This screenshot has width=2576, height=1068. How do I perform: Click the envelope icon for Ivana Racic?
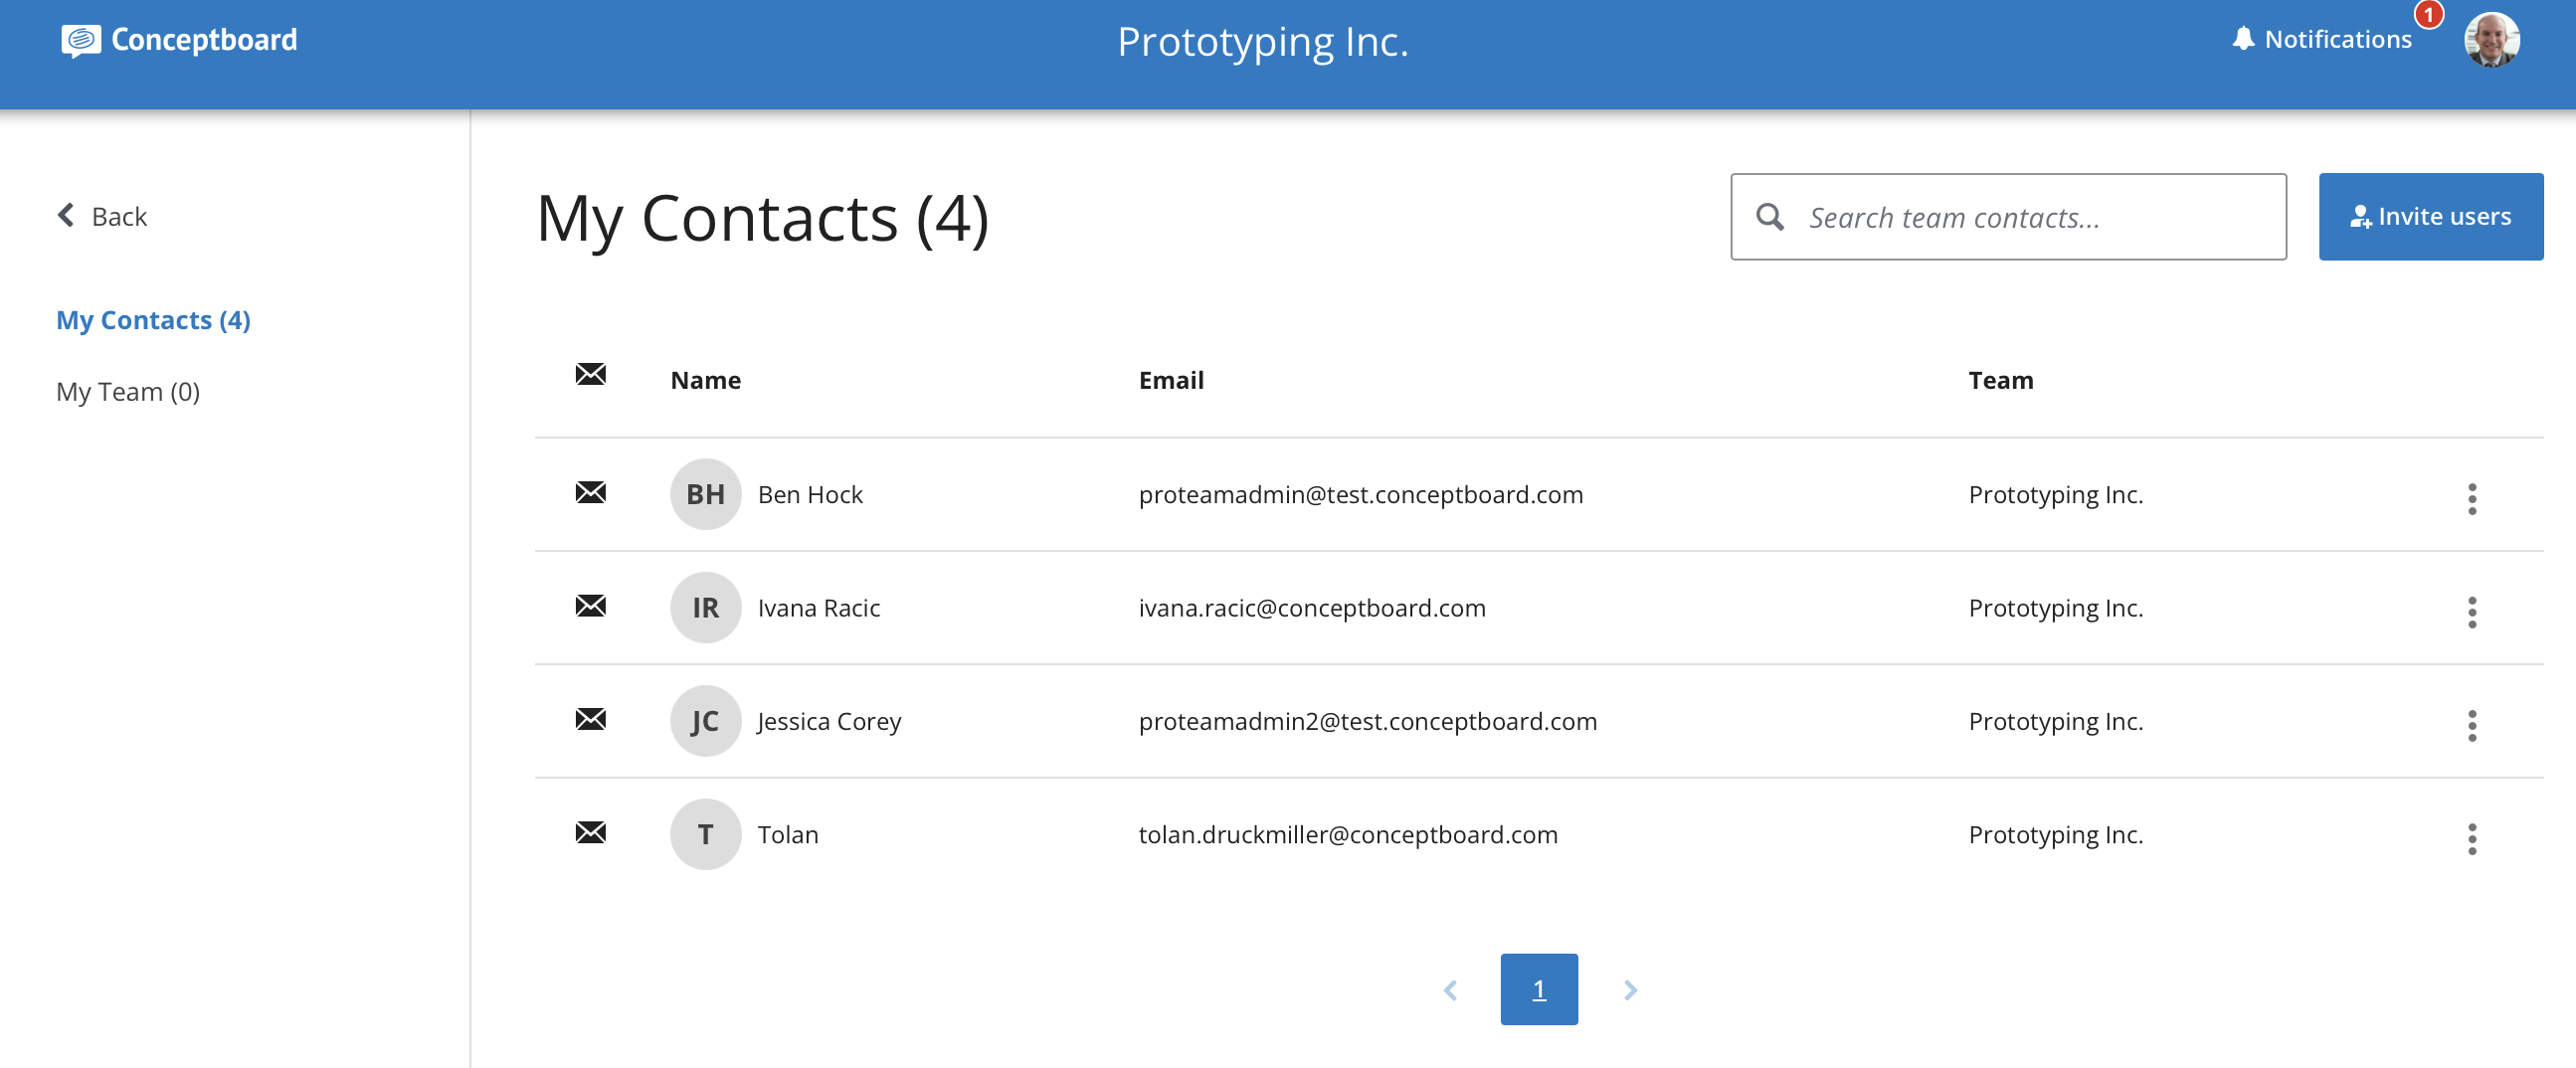[x=591, y=606]
